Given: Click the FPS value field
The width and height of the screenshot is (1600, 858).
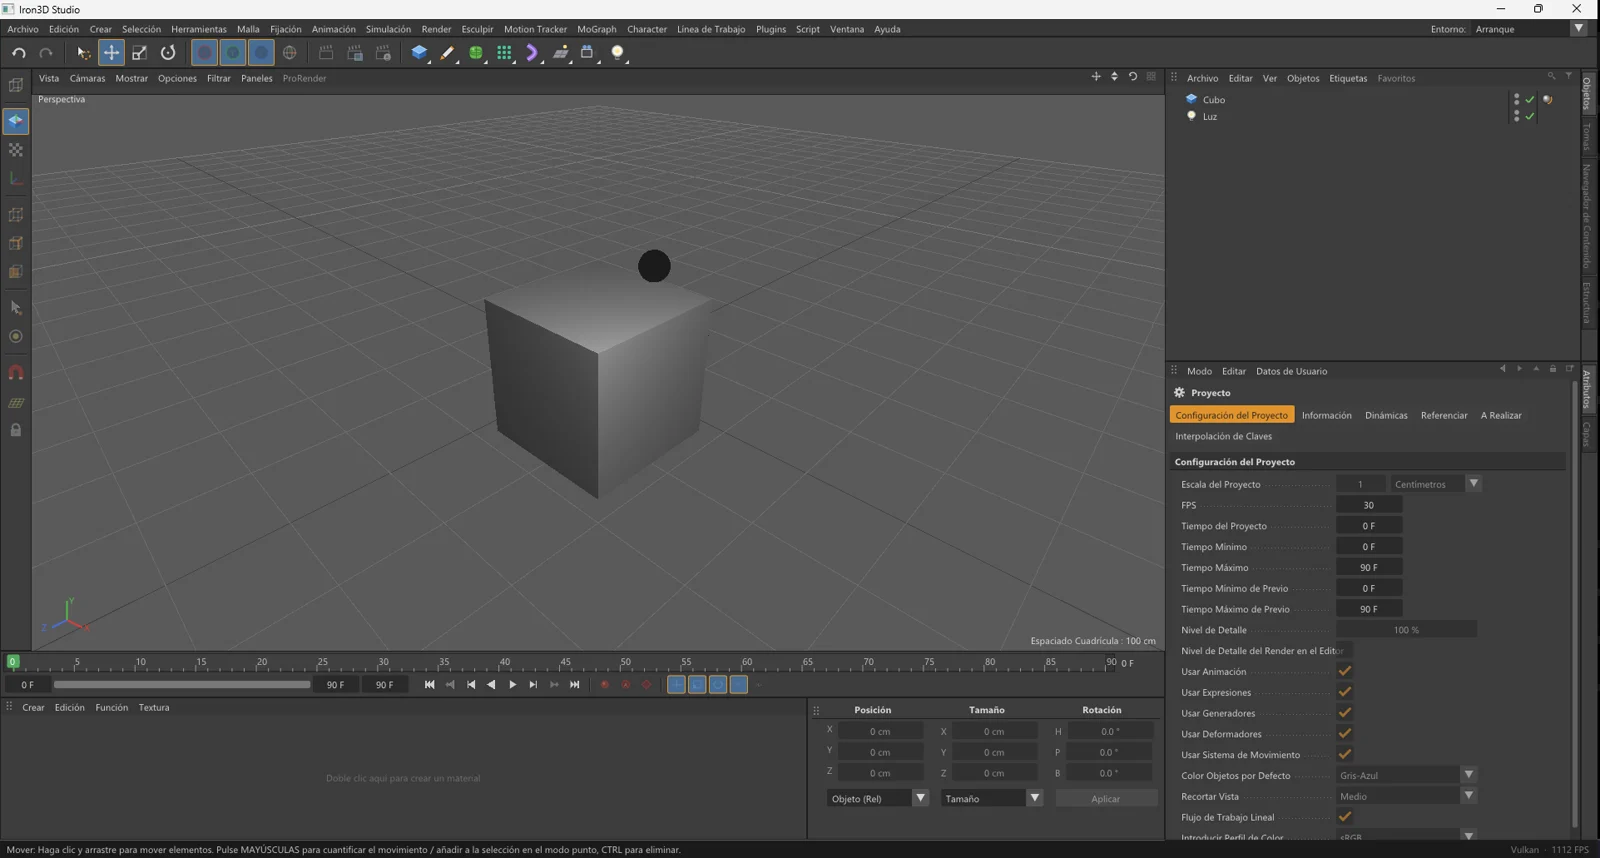Looking at the screenshot, I should point(1369,505).
